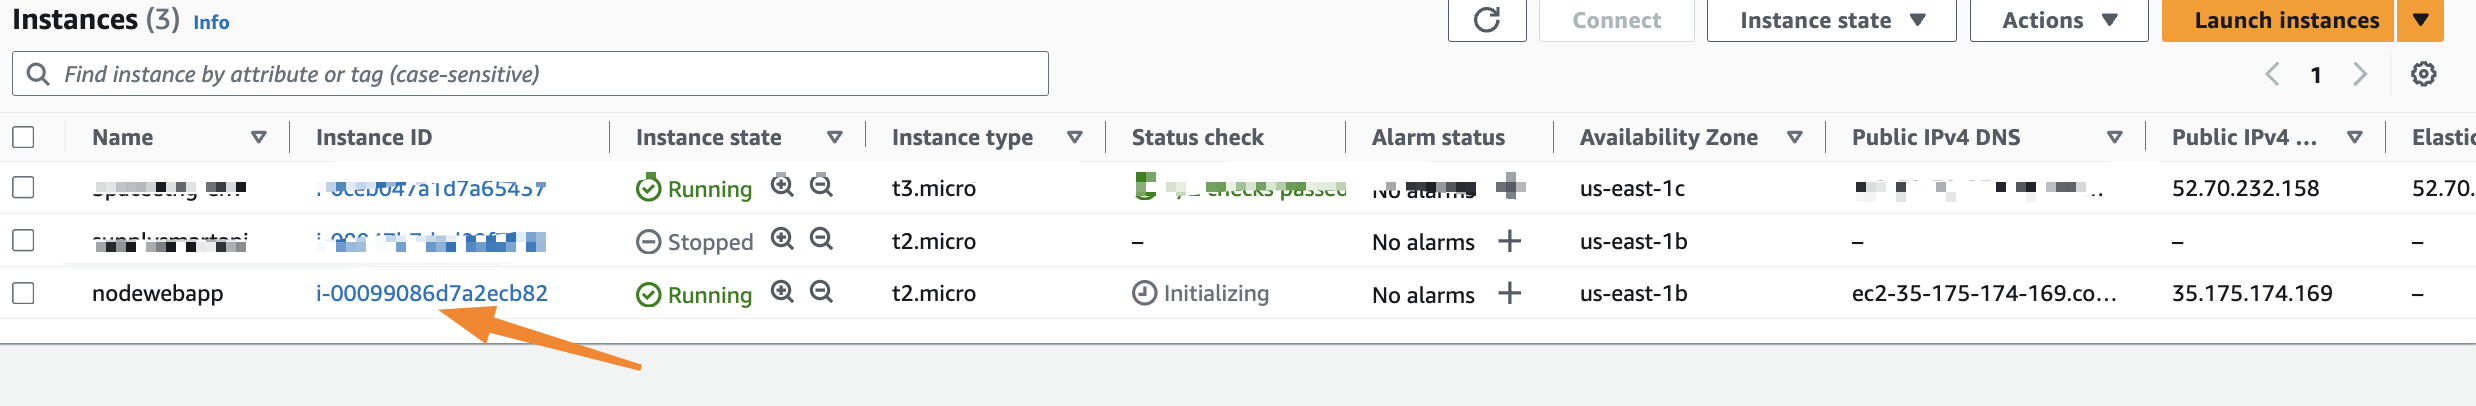The width and height of the screenshot is (2476, 406).
Task: Open instance i-00099086d7a2ecb82 link
Action: 432,293
